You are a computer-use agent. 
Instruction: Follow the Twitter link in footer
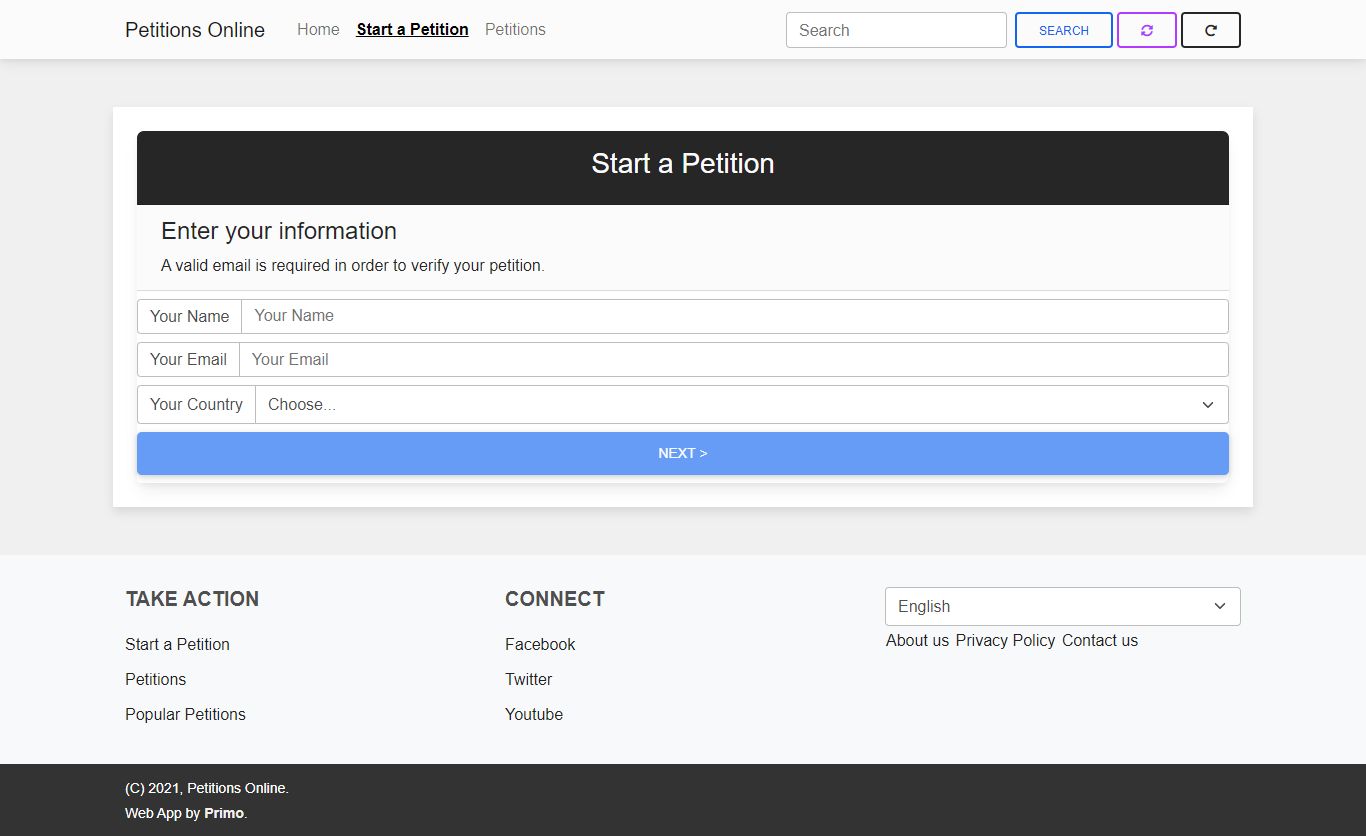(x=528, y=680)
